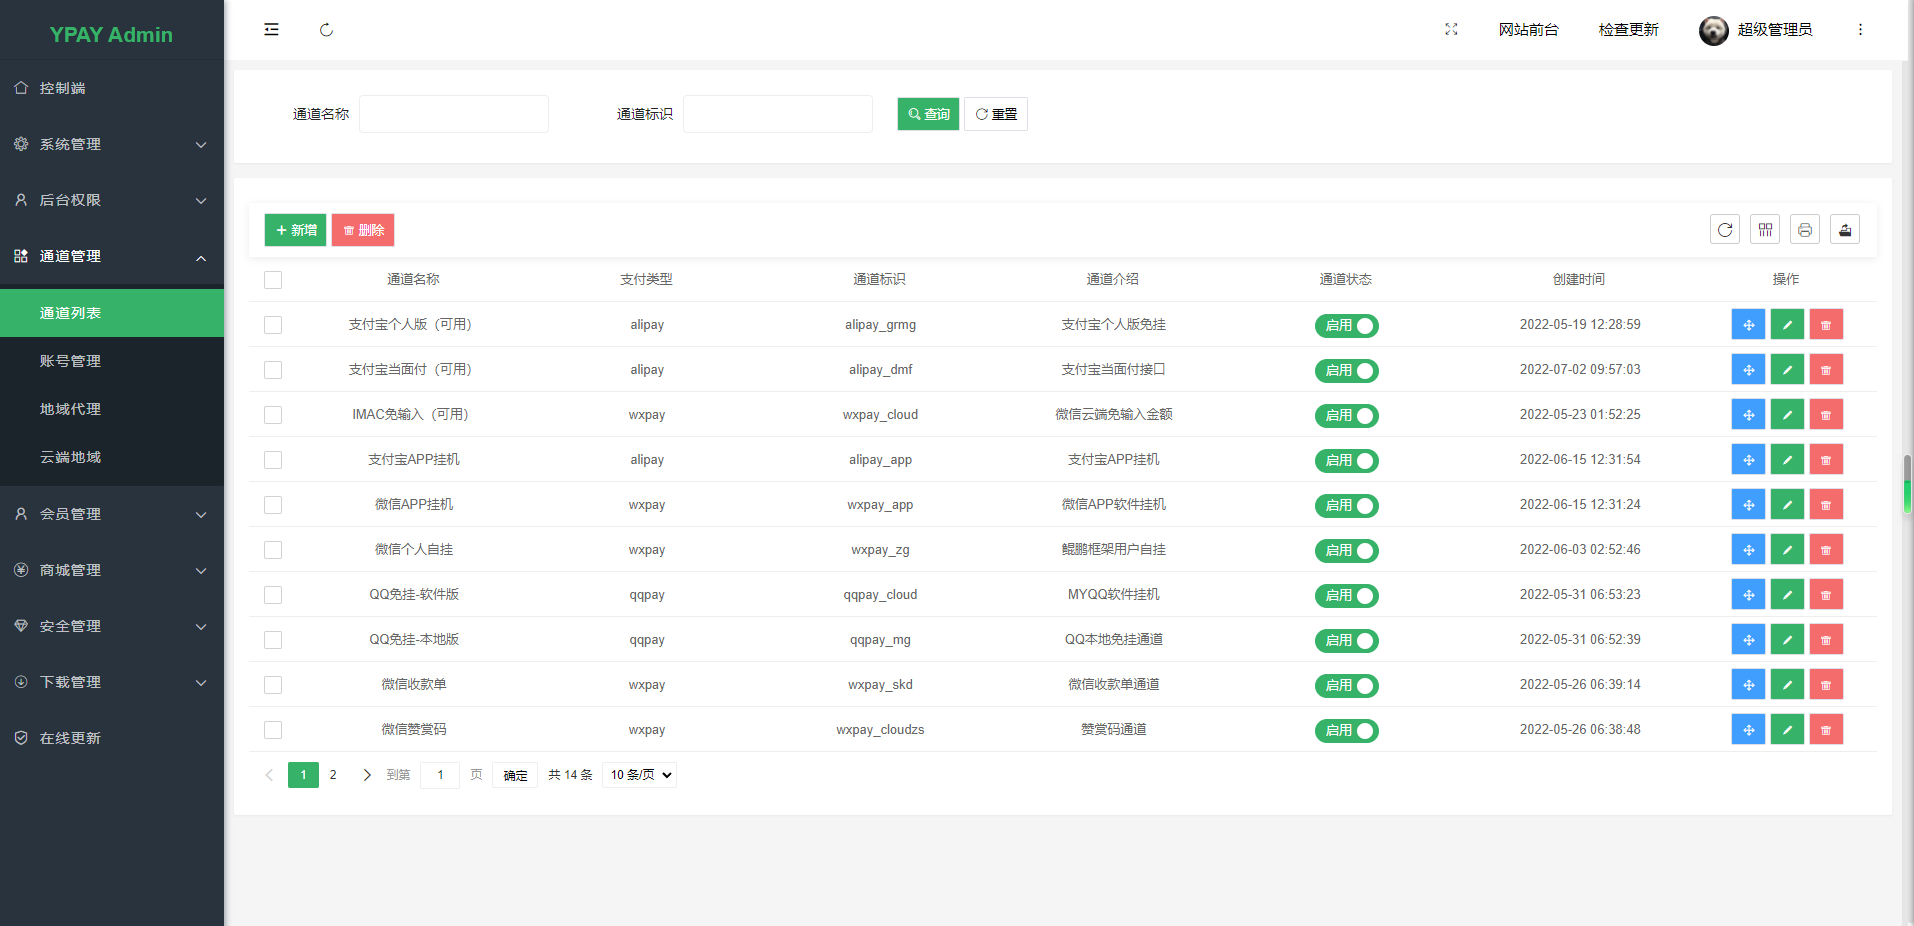The image size is (1914, 926).
Task: Delete the 微信赞赏码 channel via red trash icon
Action: tap(1825, 729)
